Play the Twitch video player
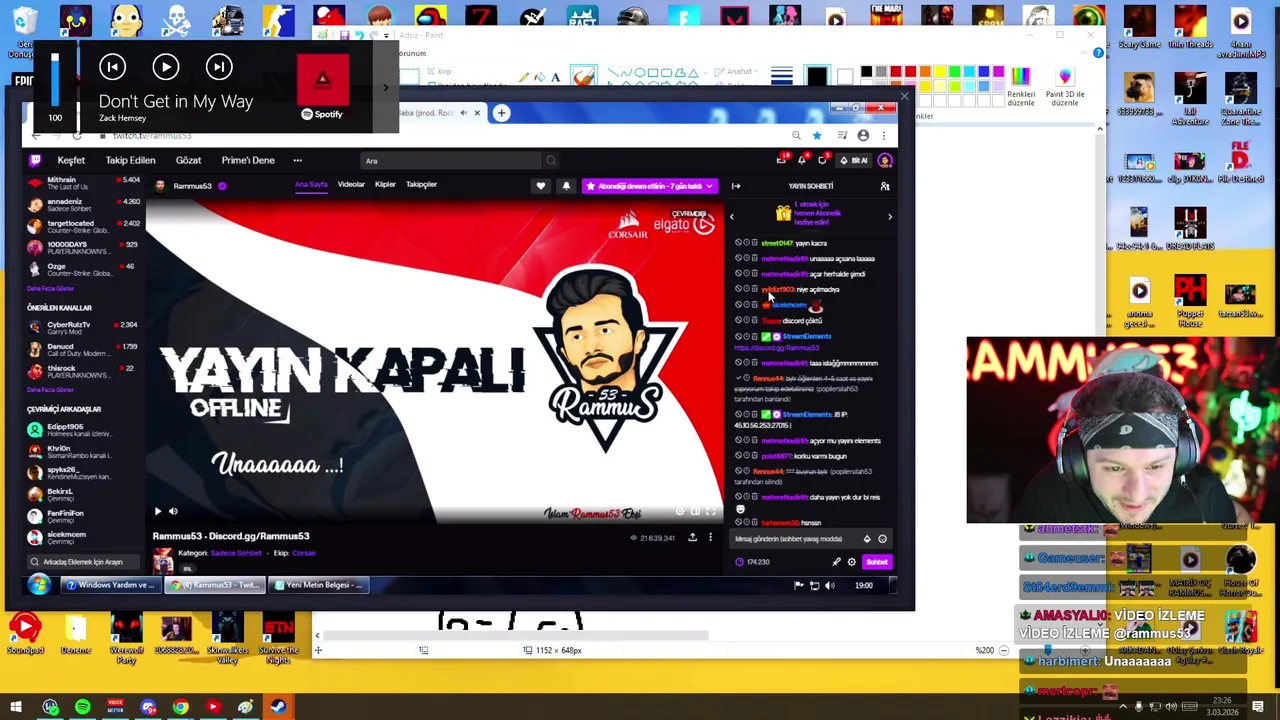The height and width of the screenshot is (720, 1280). (157, 511)
